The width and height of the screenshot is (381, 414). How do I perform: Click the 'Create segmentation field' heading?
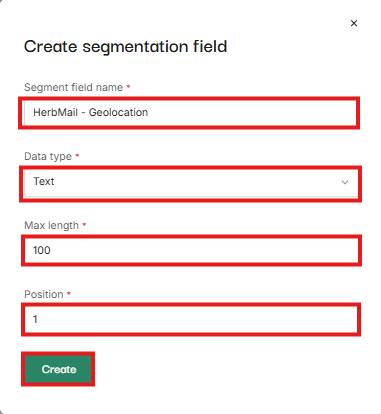[126, 47]
